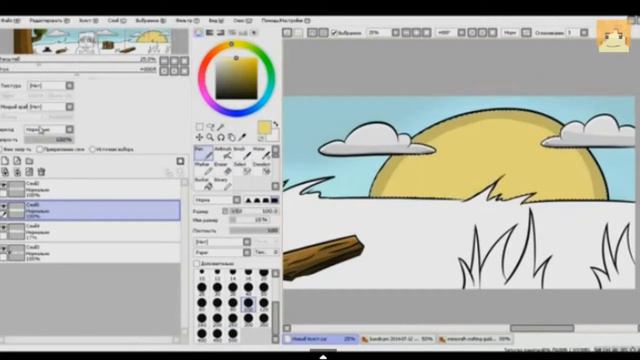The width and height of the screenshot is (640, 360).
Task: Create a new layer folder
Action: pyautogui.click(x=29, y=161)
